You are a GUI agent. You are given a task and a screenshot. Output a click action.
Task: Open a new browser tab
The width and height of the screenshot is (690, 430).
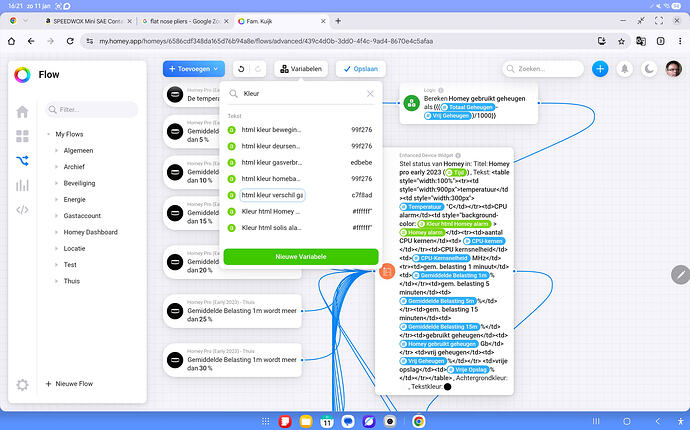[338, 21]
